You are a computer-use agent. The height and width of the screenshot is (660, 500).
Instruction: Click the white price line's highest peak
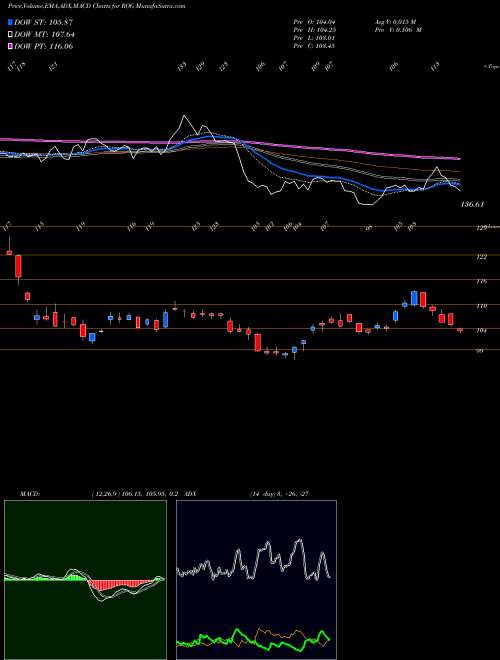click(184, 115)
